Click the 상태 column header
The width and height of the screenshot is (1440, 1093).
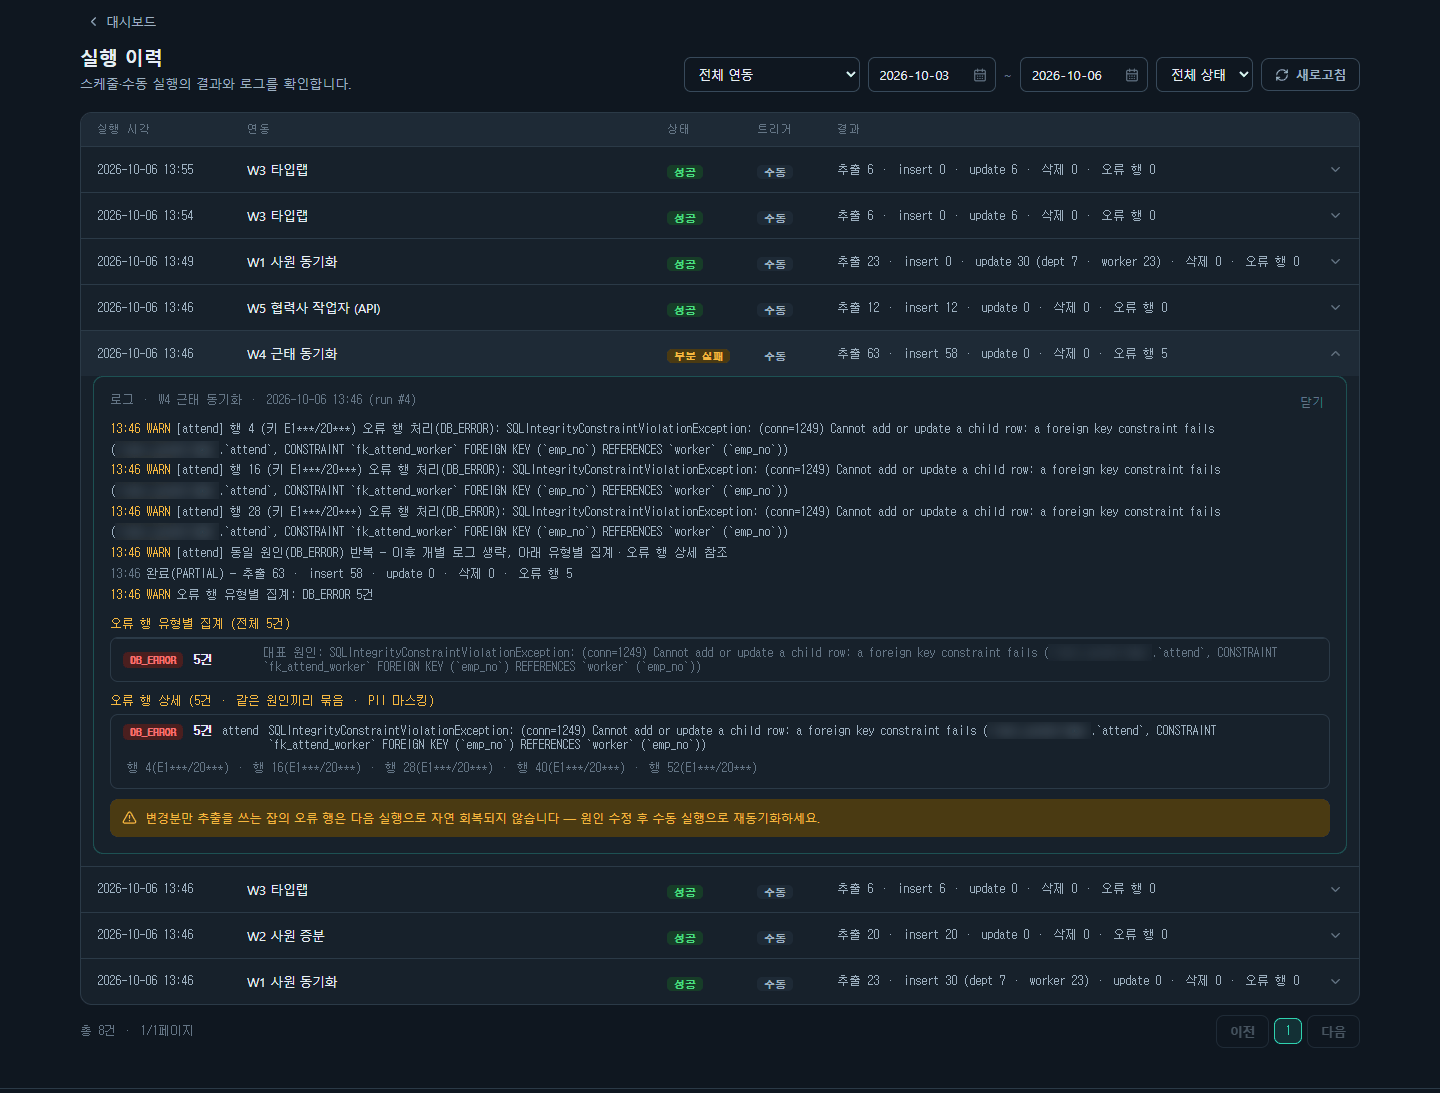678,129
